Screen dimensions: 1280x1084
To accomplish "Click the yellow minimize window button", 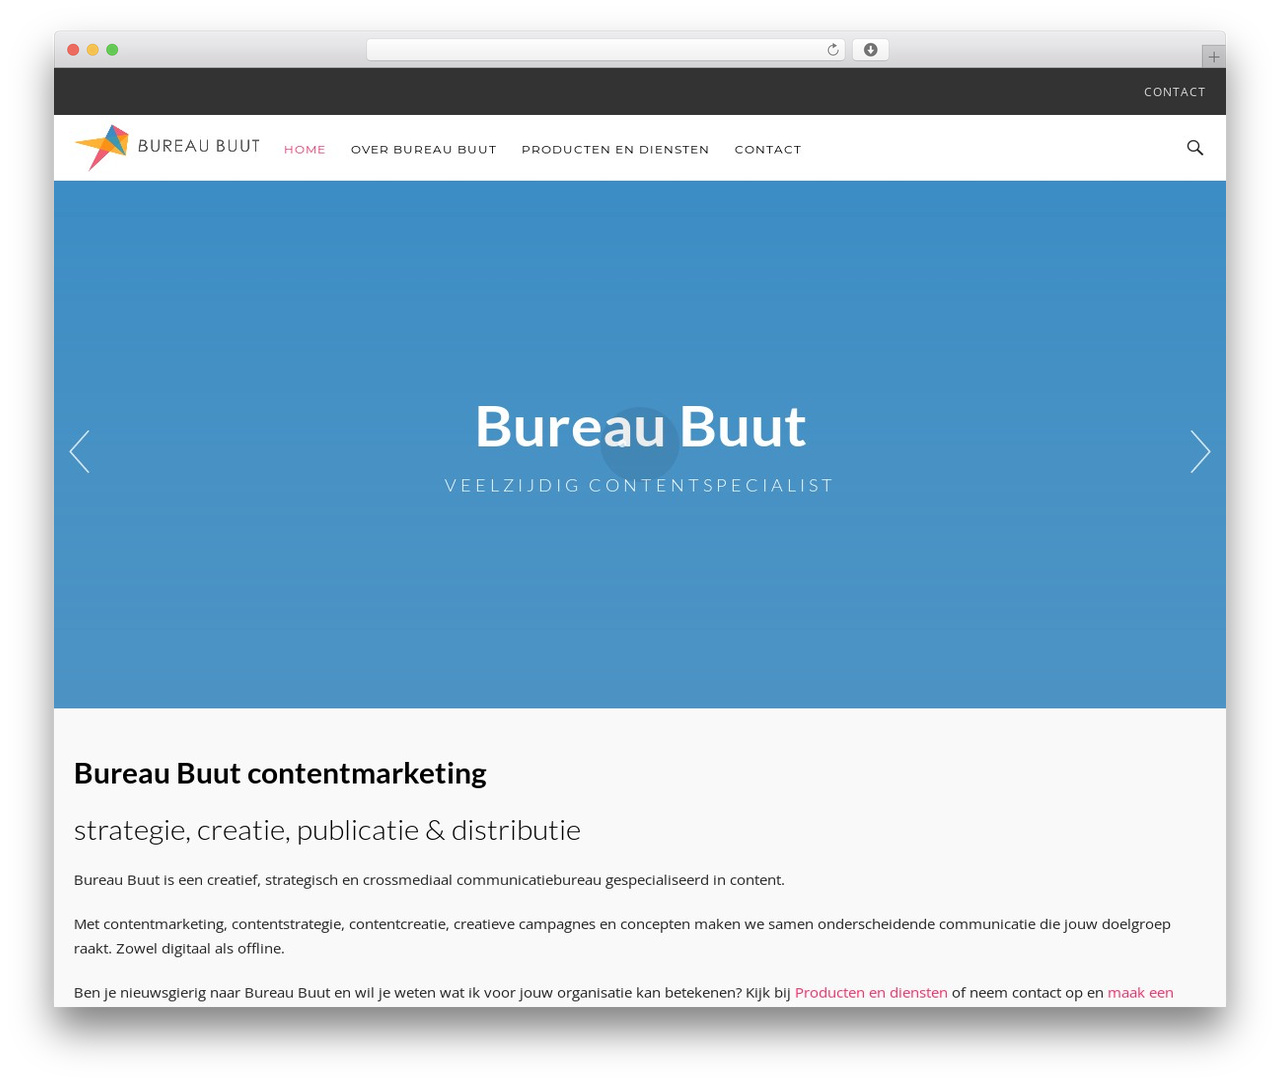I will click(93, 50).
